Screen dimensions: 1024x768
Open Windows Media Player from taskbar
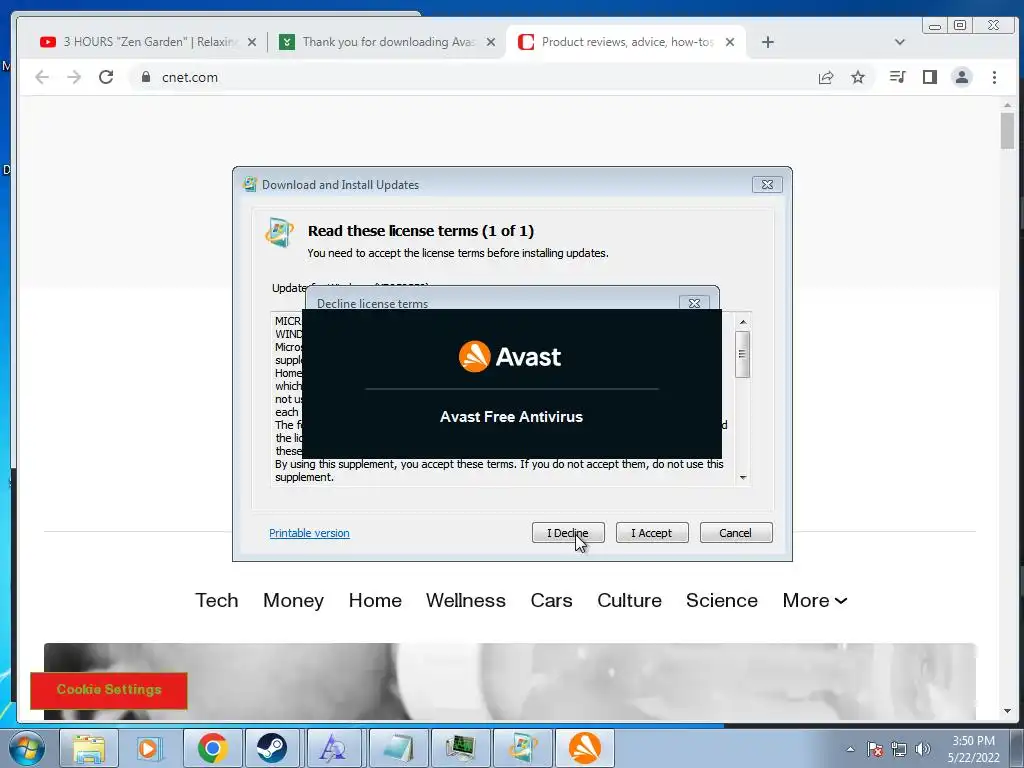pyautogui.click(x=150, y=748)
